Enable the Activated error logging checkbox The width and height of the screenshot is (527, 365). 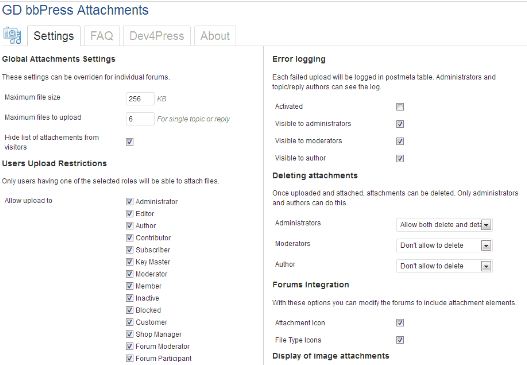pyautogui.click(x=400, y=107)
